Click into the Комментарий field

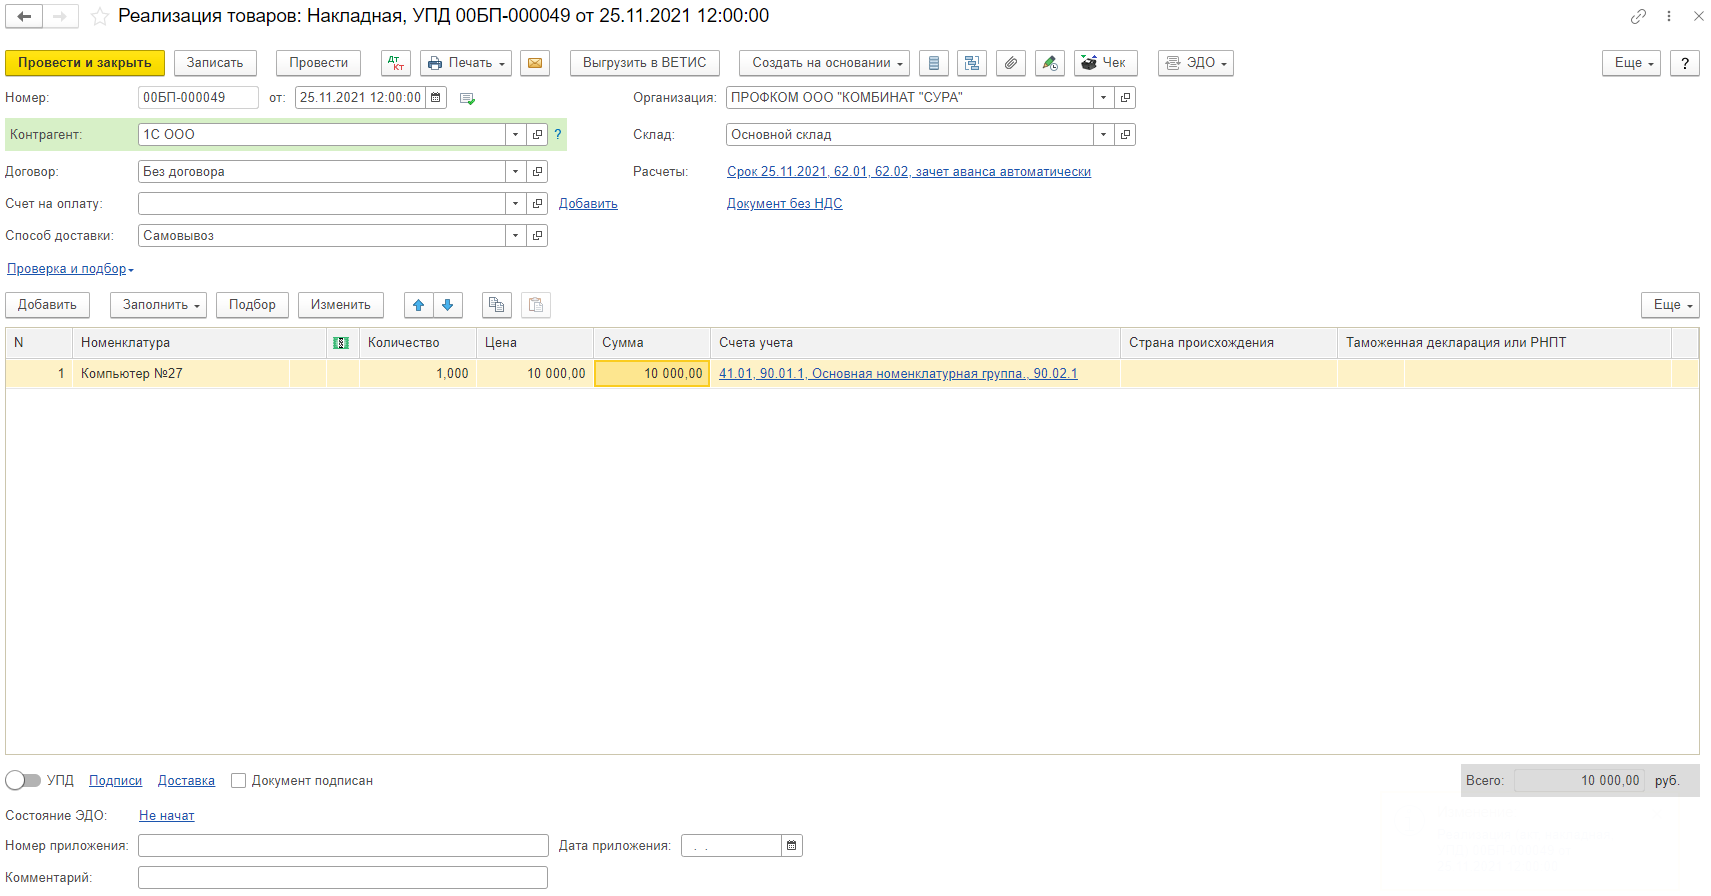pos(343,878)
